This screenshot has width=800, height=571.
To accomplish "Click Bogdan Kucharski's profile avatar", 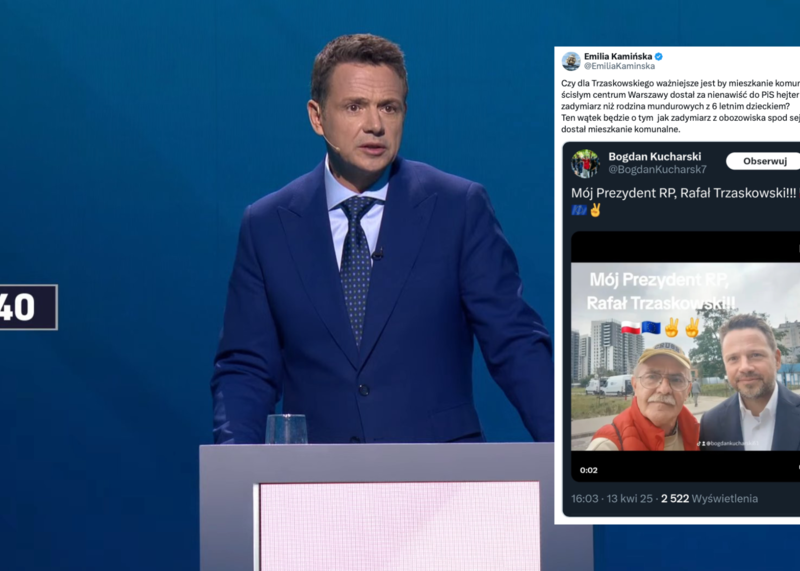I will pyautogui.click(x=585, y=163).
